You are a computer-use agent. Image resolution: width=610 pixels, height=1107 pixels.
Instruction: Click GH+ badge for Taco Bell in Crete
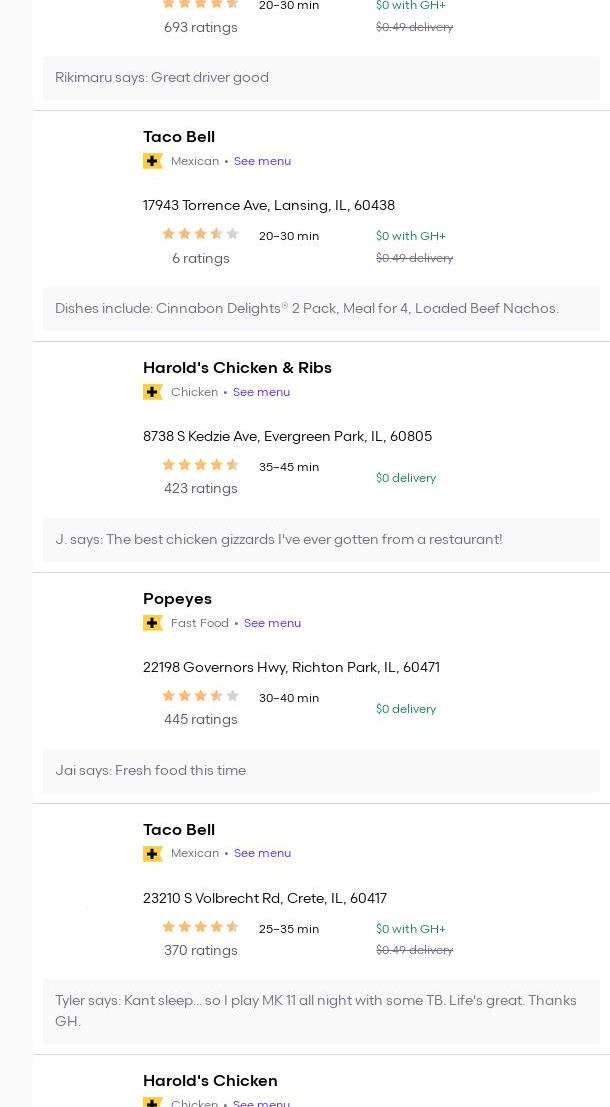point(153,854)
